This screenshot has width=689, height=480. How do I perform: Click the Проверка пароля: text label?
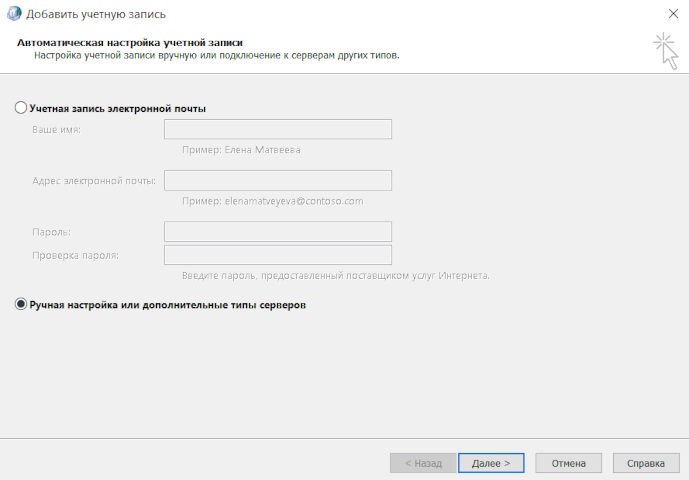pyautogui.click(x=75, y=255)
